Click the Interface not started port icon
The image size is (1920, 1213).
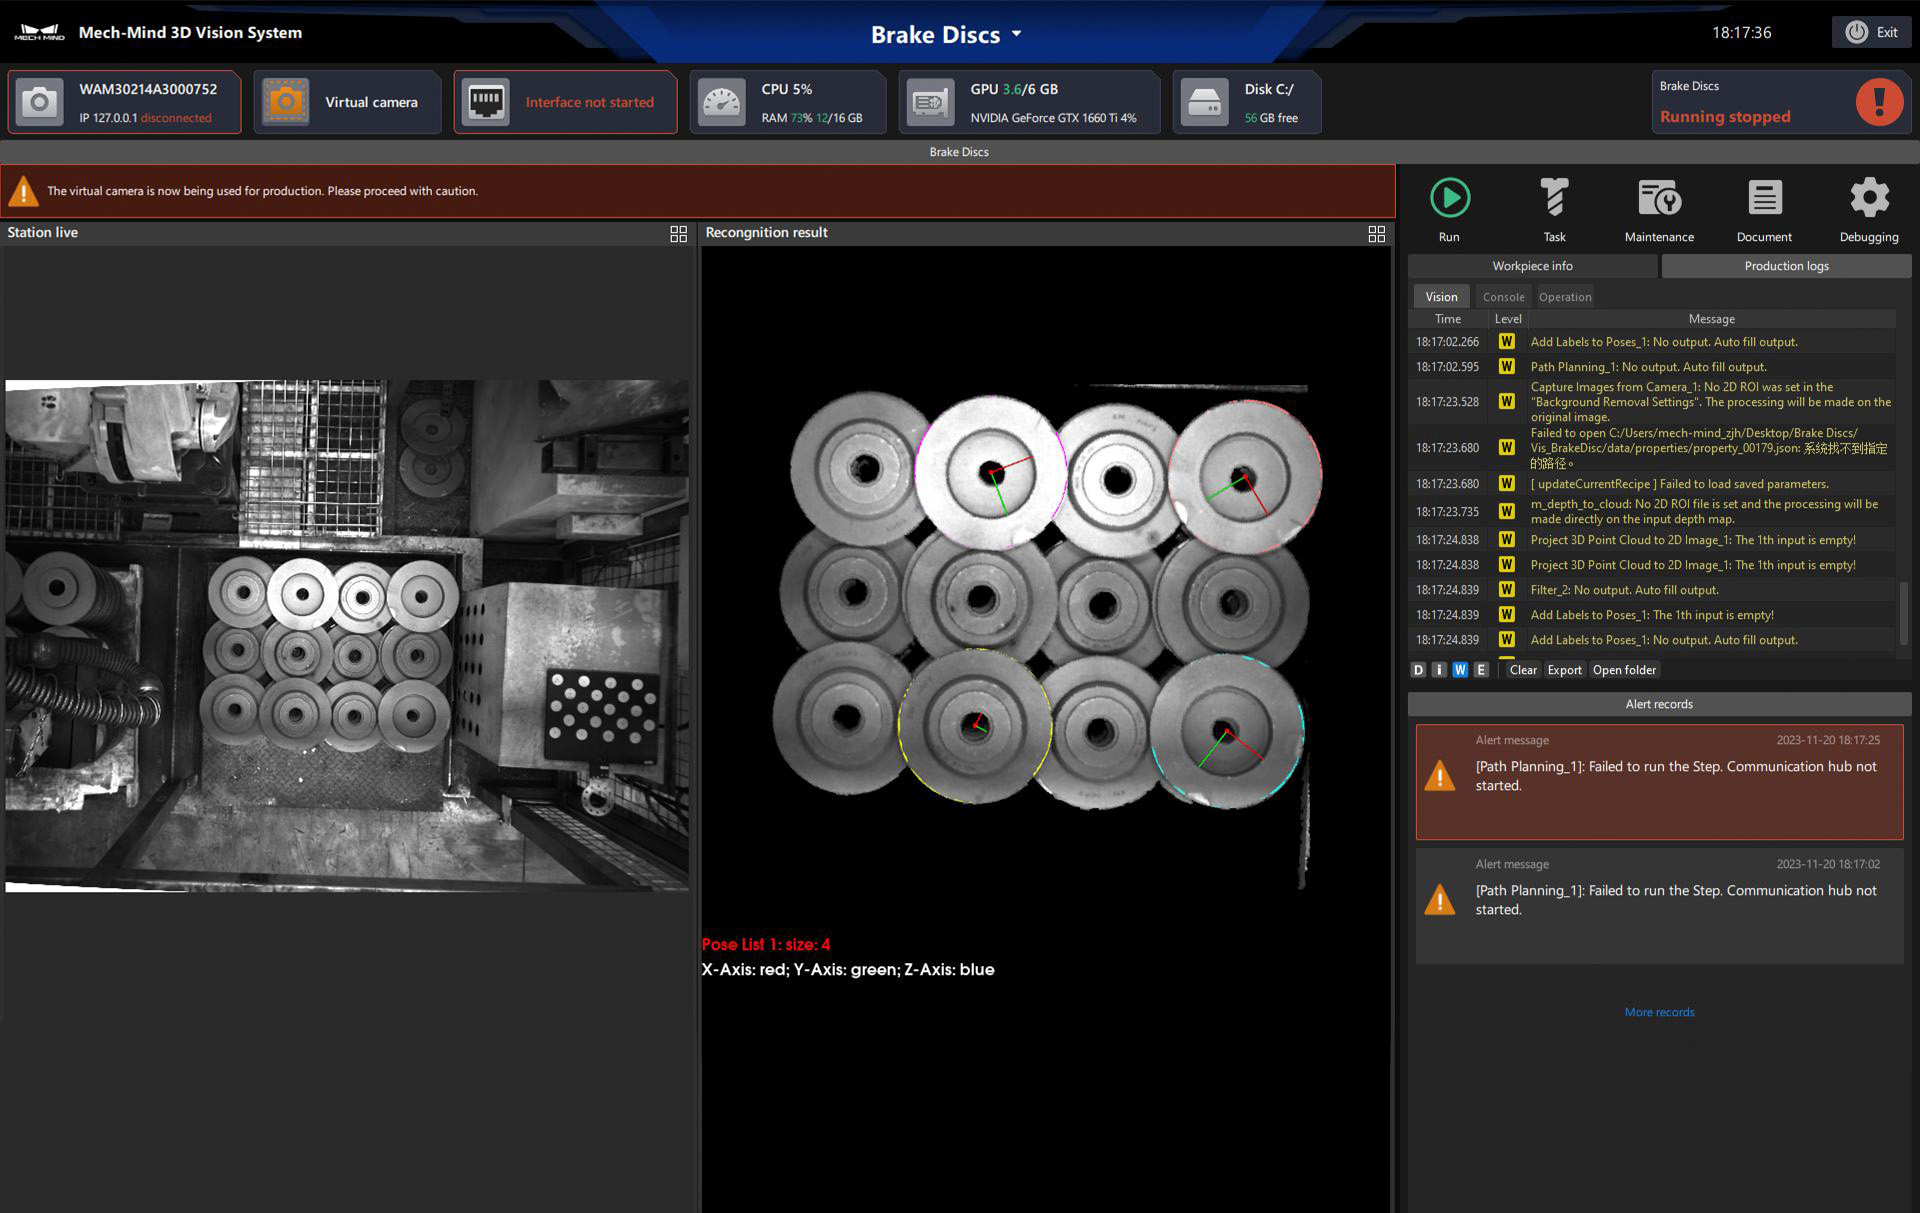(486, 102)
